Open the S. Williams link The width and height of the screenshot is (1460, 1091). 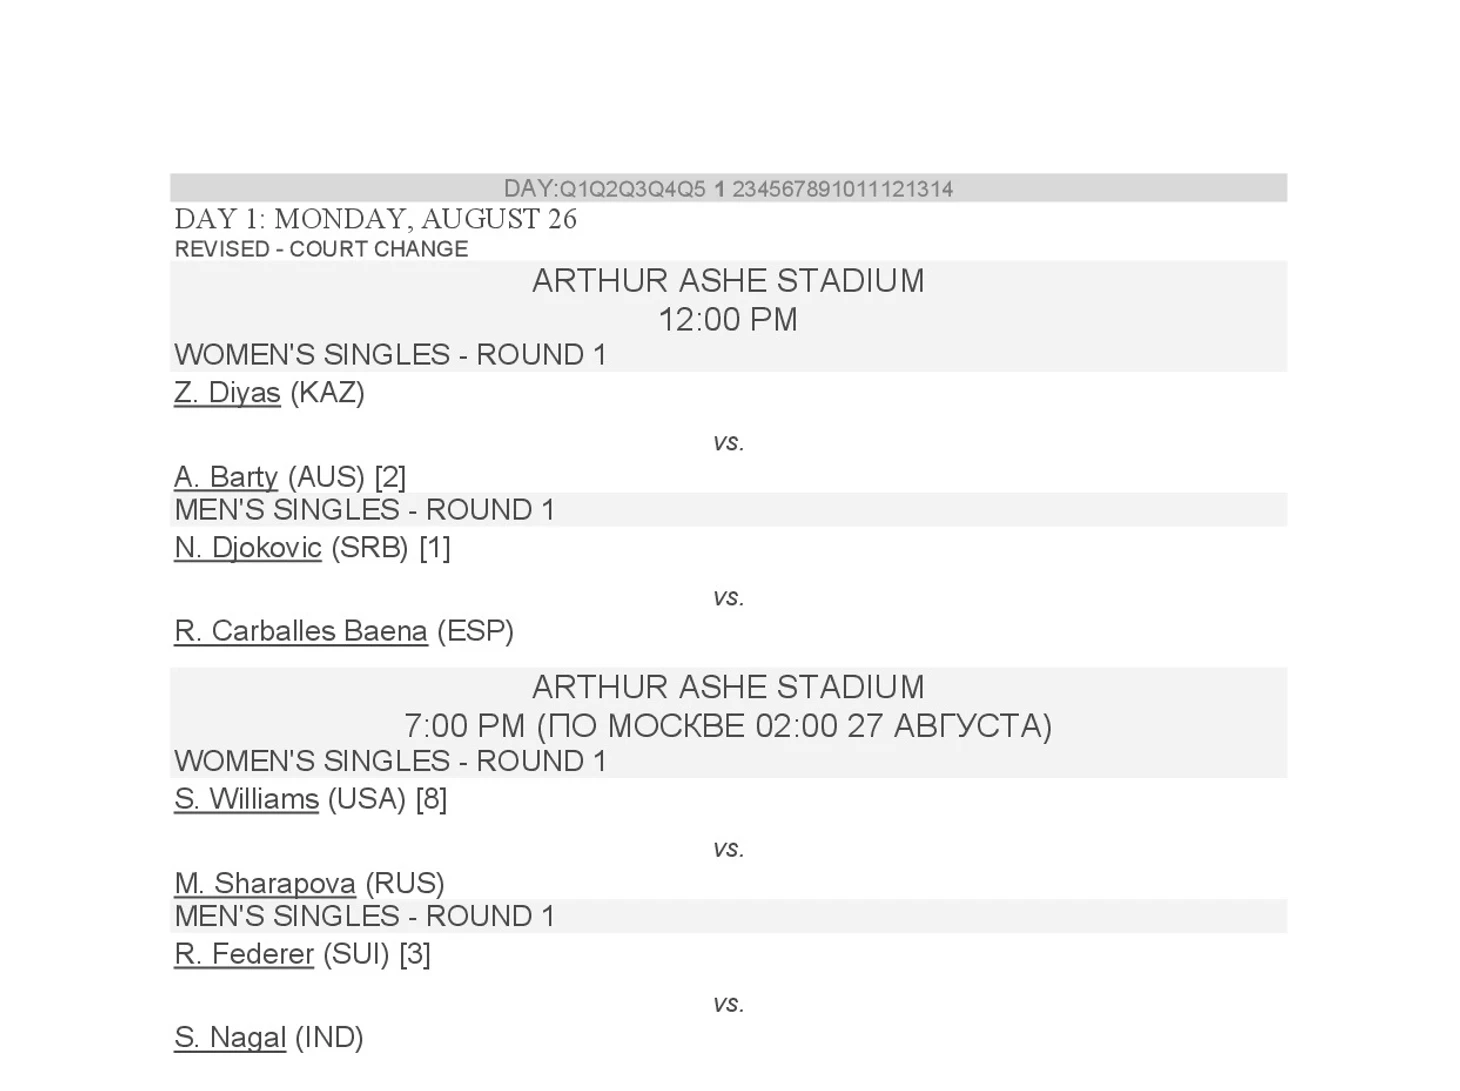pos(246,800)
